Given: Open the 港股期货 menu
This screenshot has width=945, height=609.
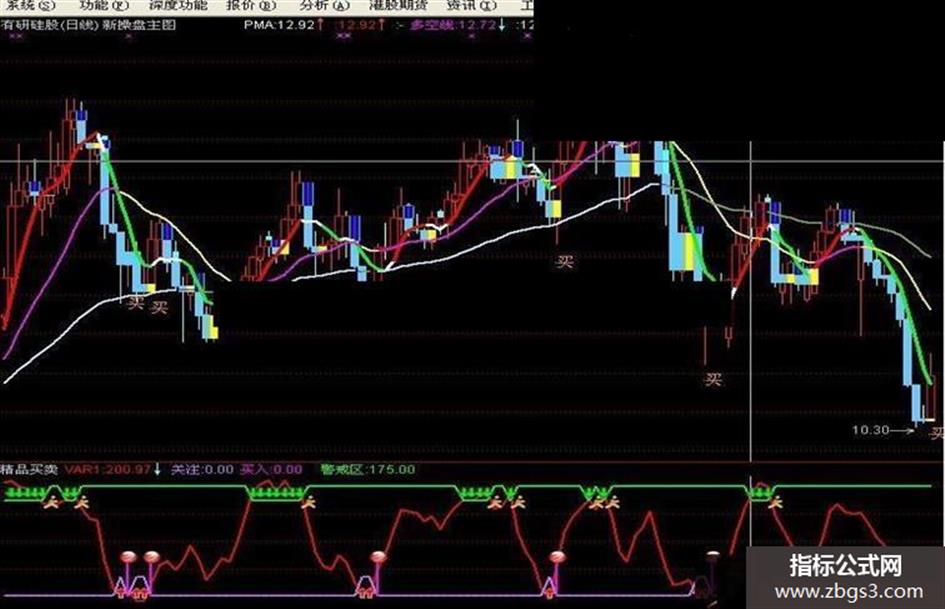Looking at the screenshot, I should point(398,5).
